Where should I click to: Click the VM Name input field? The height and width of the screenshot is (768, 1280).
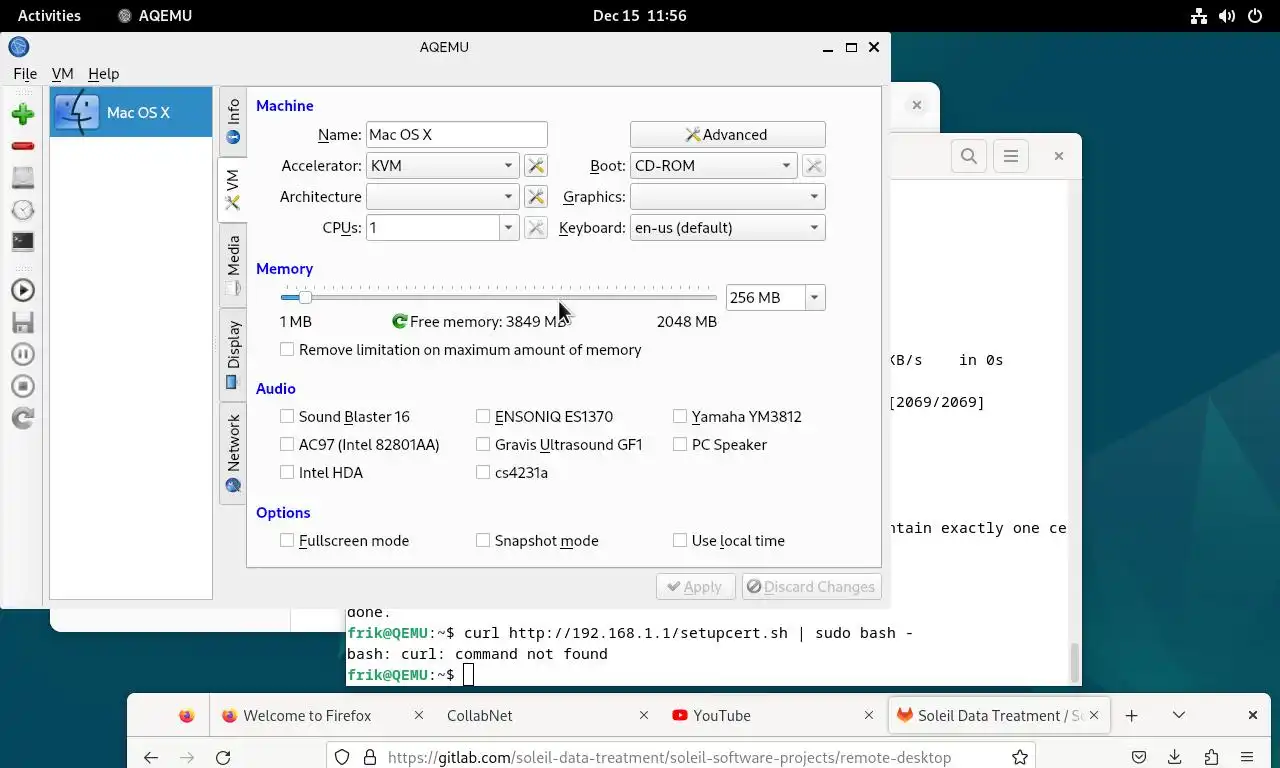coord(457,135)
